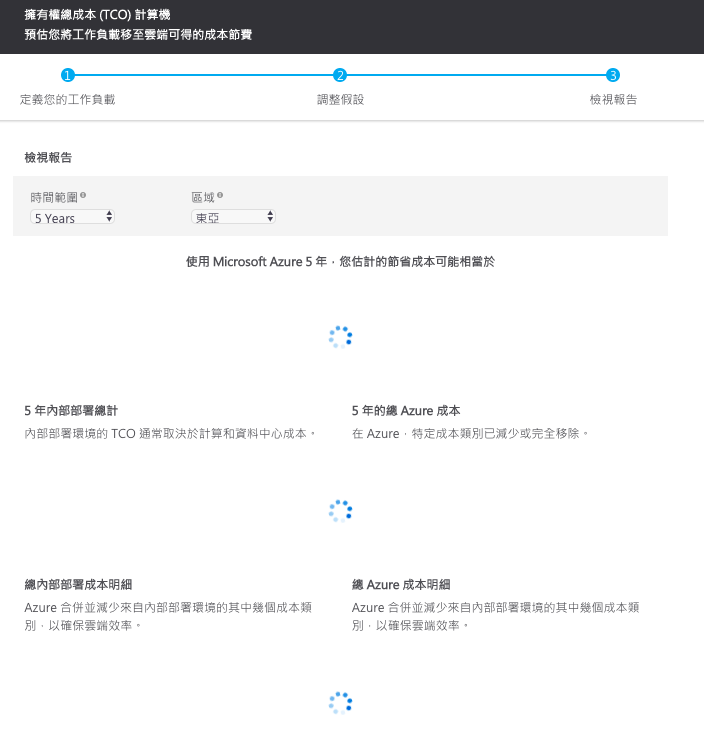The height and width of the screenshot is (730, 704).
Task: Click the 擁有權總成本 (TCO) 計算機 title
Action: coord(97,14)
